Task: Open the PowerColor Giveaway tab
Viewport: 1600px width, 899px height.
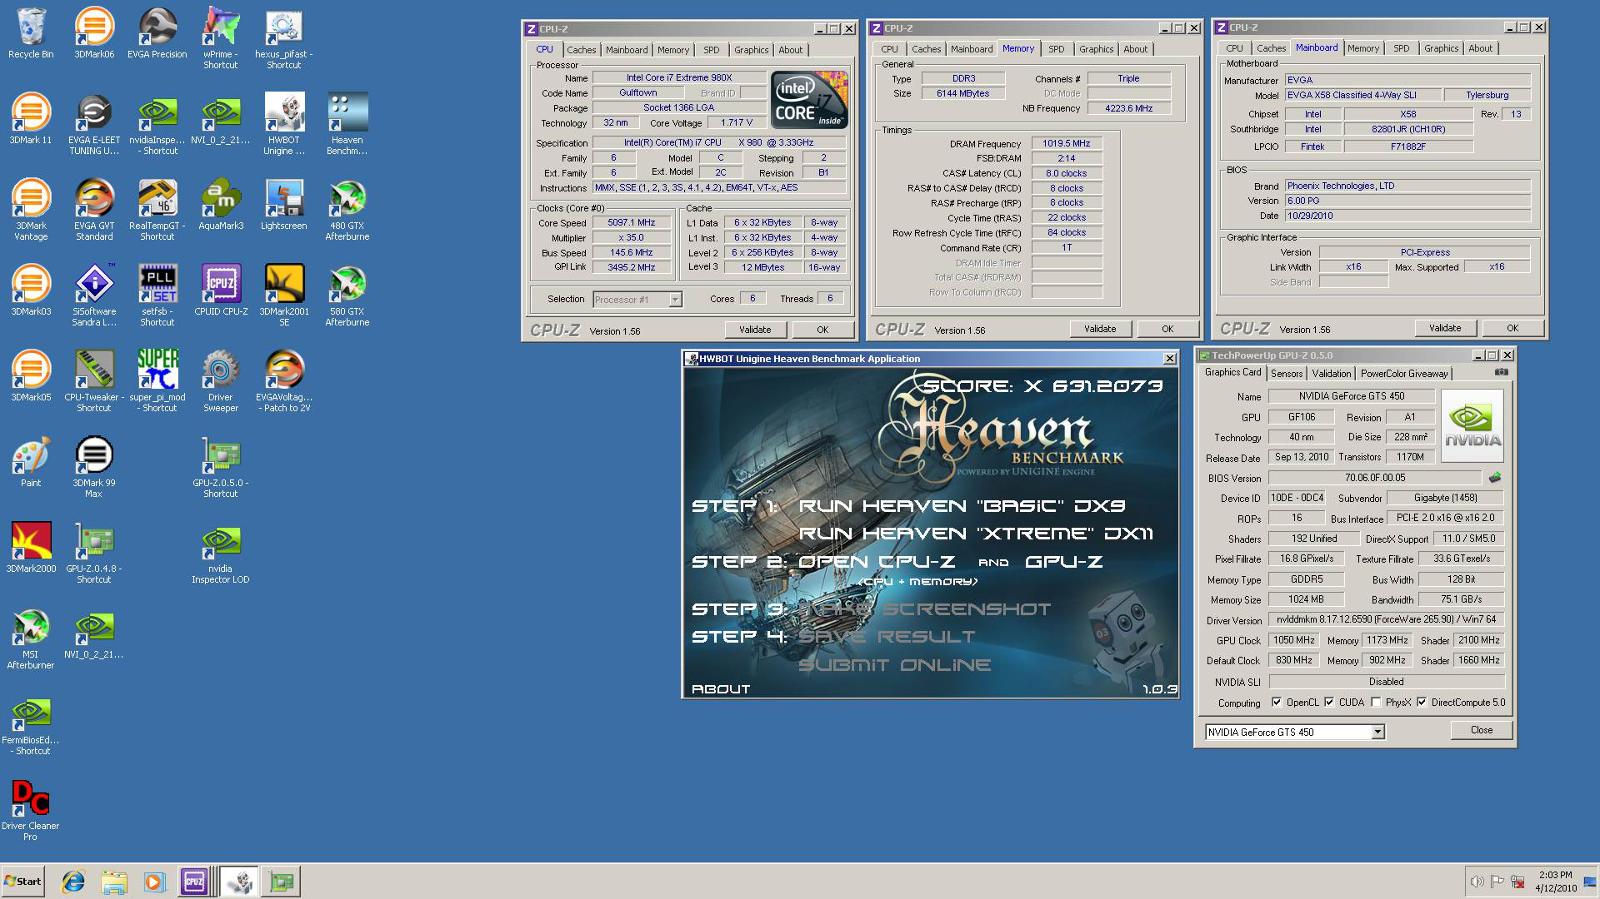Action: [1404, 373]
